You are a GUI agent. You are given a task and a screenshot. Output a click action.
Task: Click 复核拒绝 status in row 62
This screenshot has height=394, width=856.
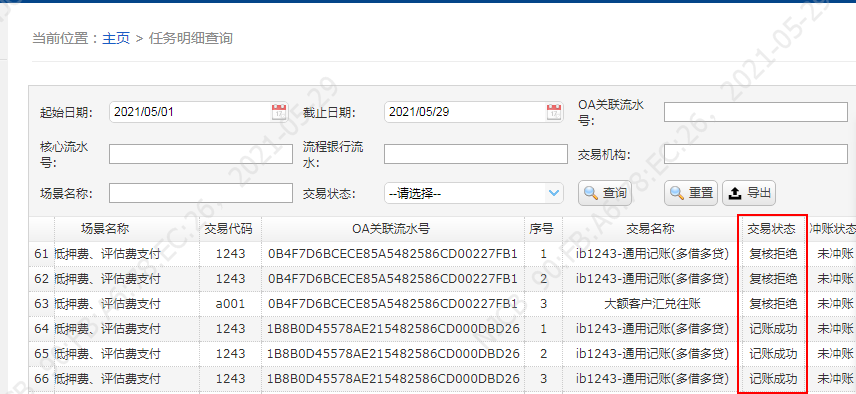pyautogui.click(x=772, y=279)
